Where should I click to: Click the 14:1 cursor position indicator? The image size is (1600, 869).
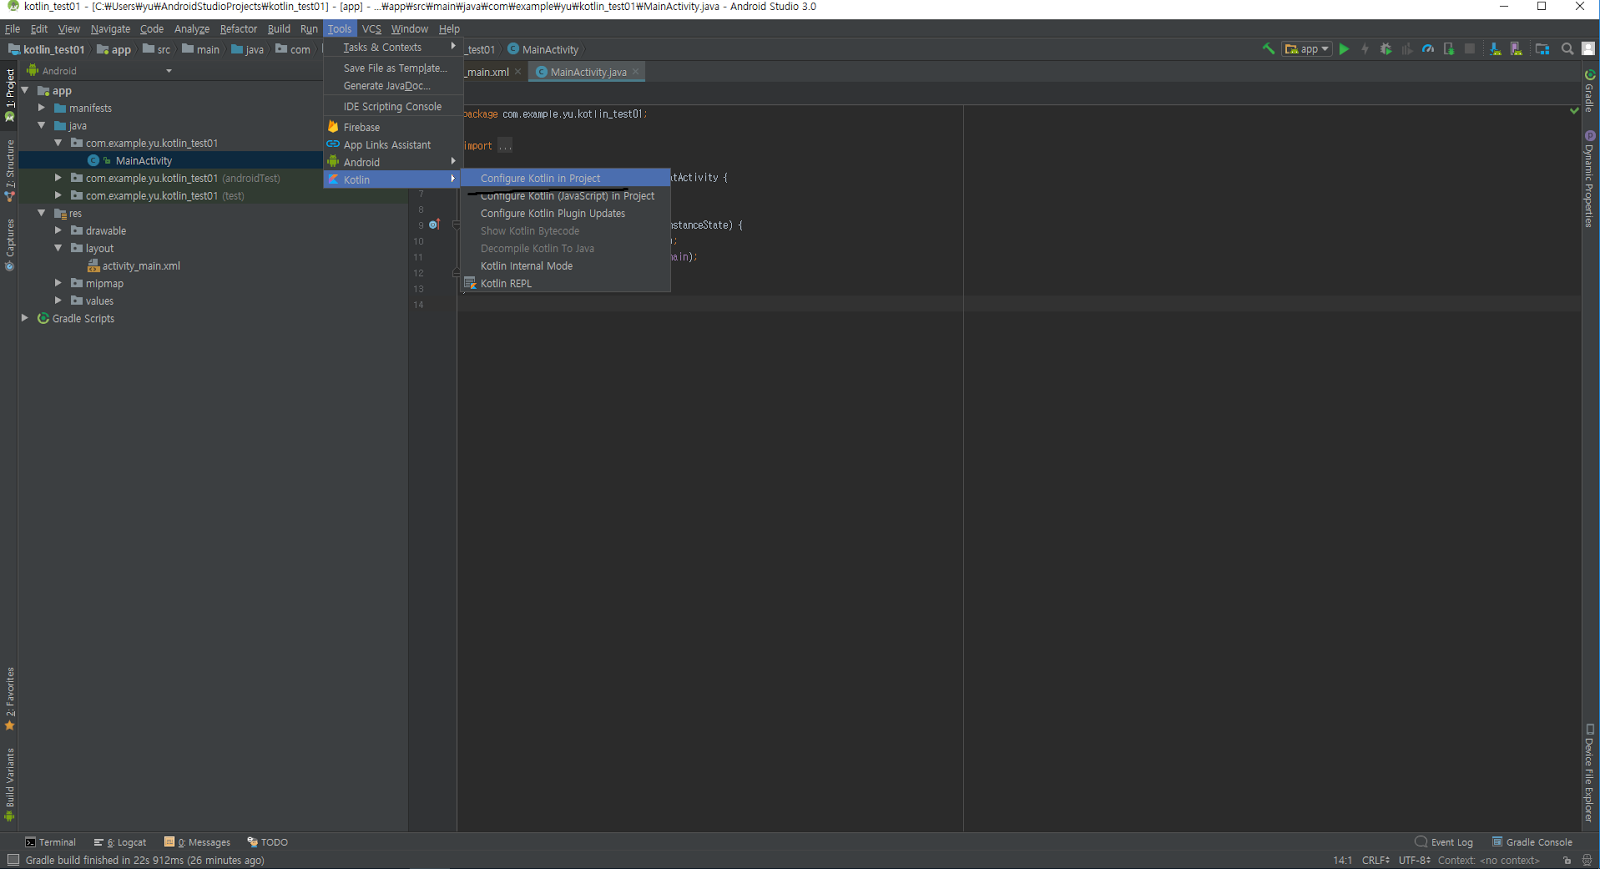[x=1342, y=860]
